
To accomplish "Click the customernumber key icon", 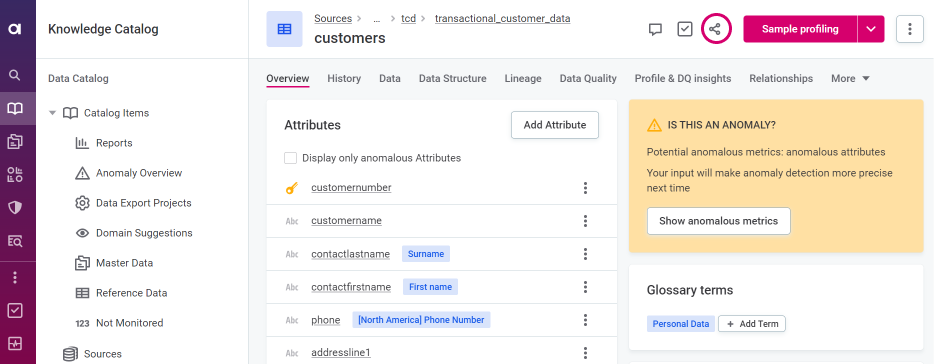I will [291, 189].
